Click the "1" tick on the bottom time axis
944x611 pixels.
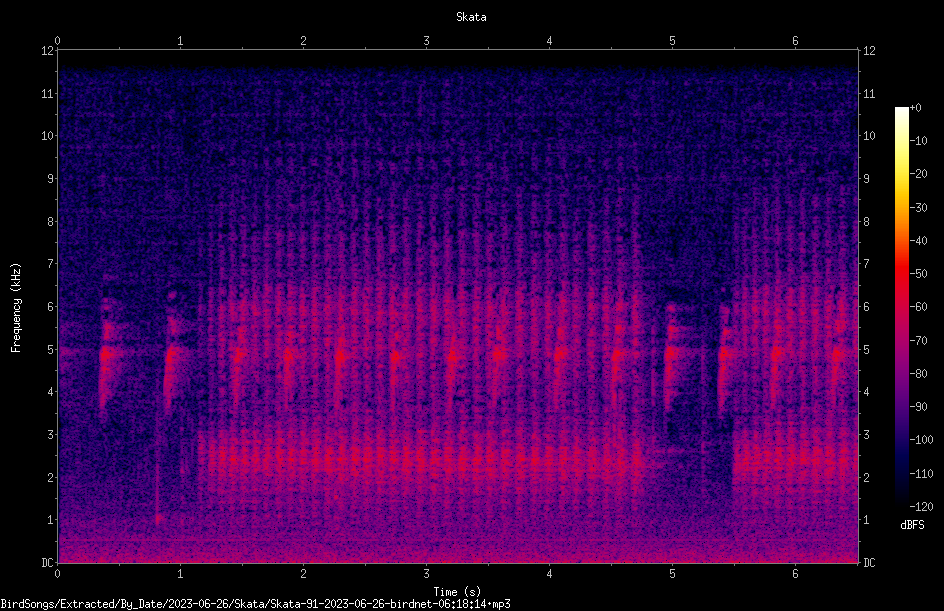(180, 574)
